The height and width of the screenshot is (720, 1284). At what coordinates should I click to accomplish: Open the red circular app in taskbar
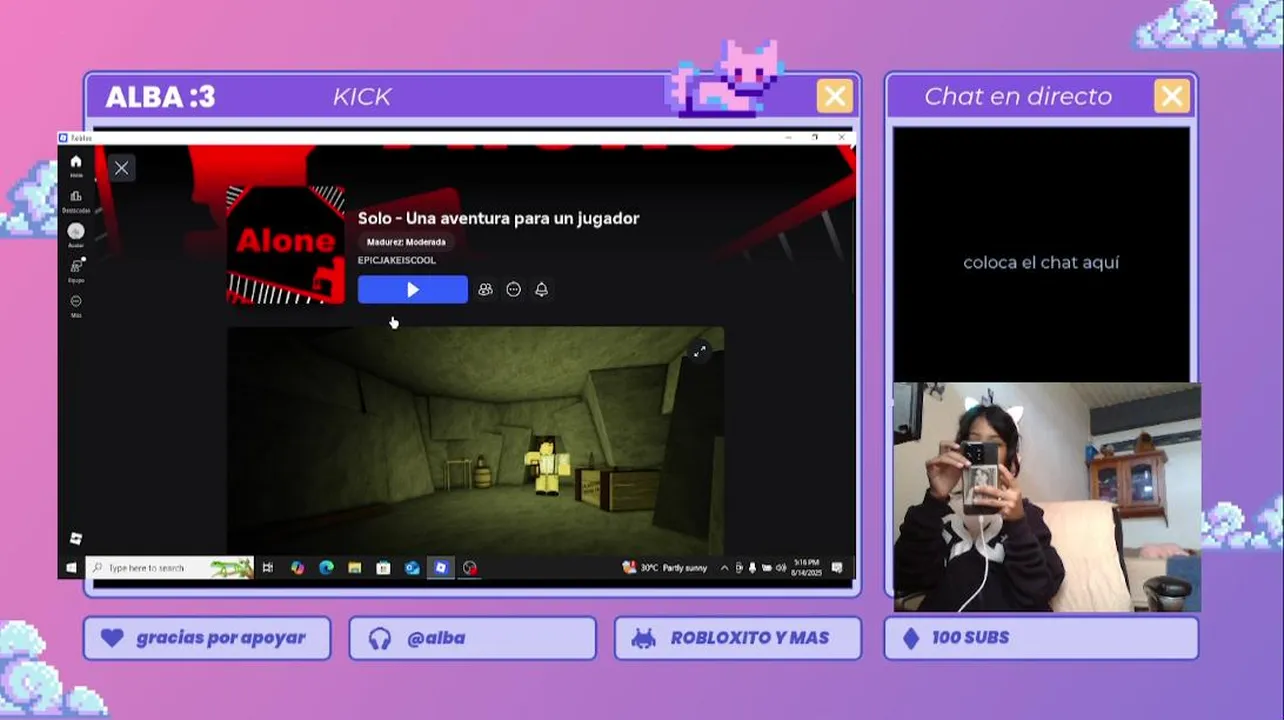coord(470,567)
